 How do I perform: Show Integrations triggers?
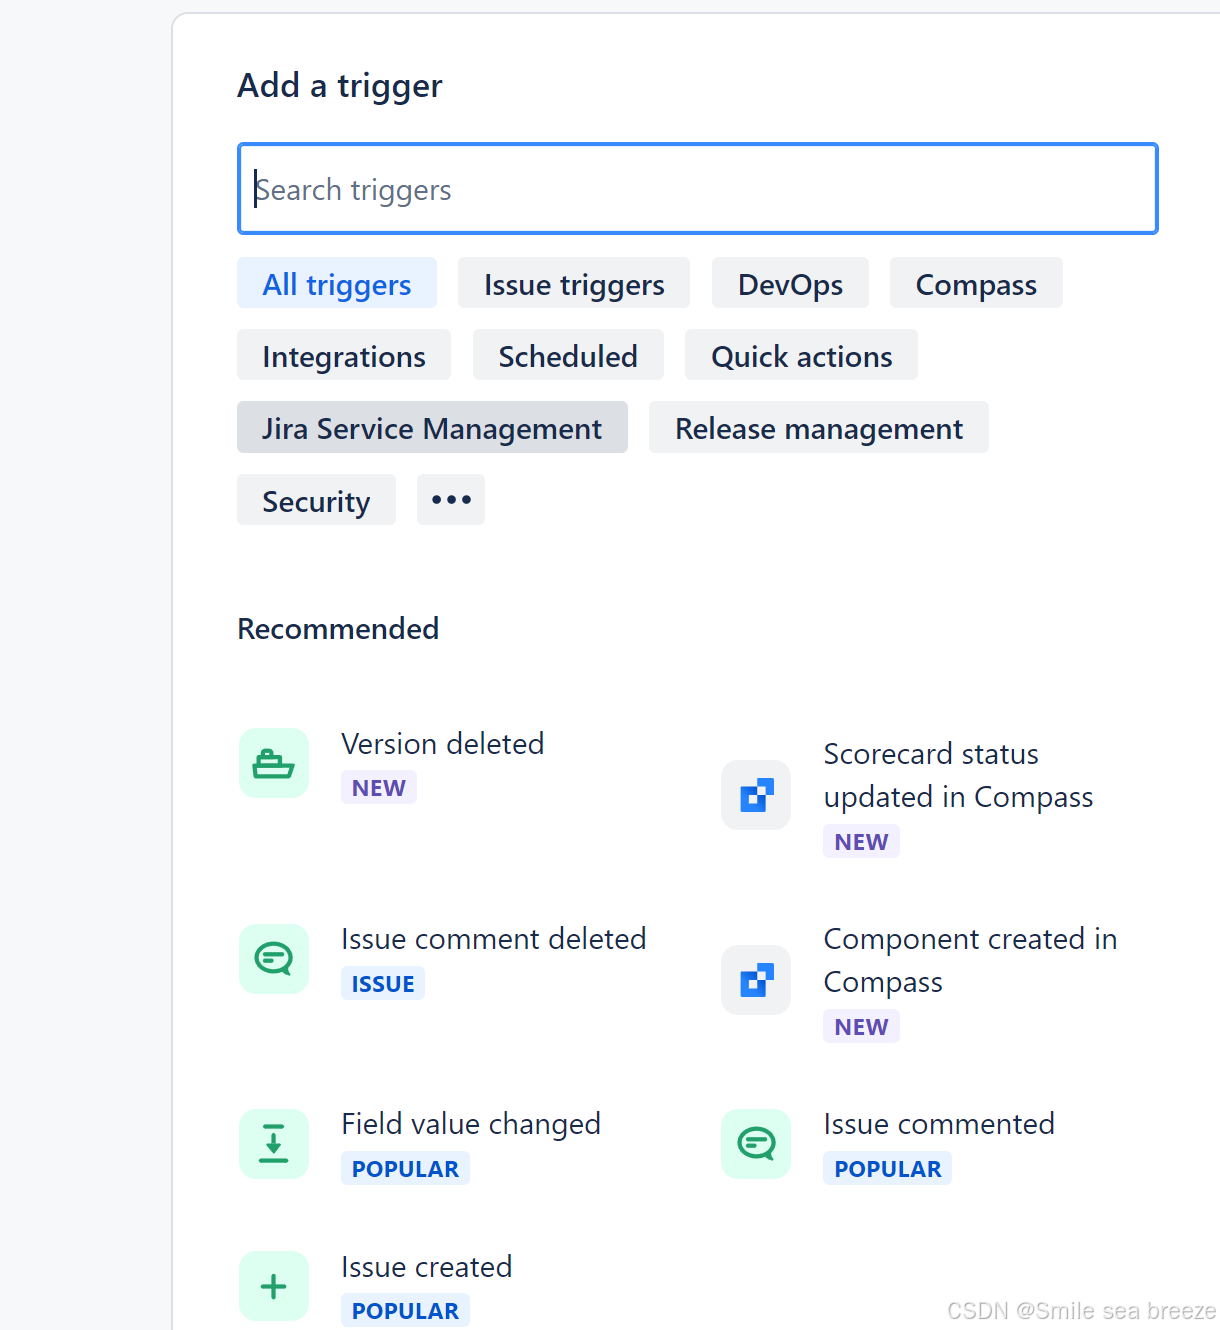[x=344, y=356]
